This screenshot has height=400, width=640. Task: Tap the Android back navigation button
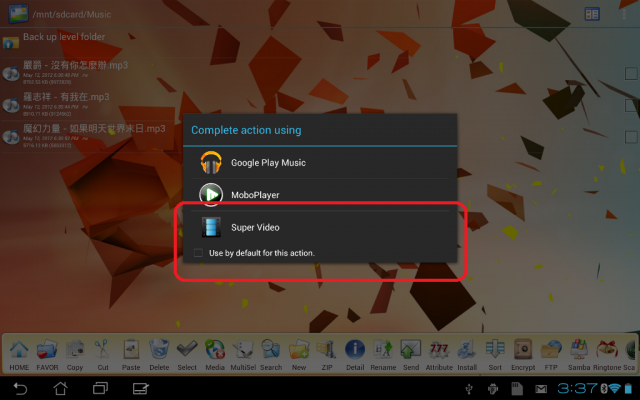[20, 388]
